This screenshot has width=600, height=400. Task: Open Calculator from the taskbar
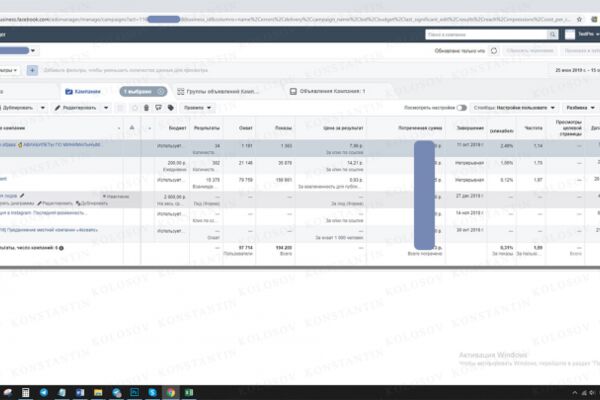pos(25,392)
